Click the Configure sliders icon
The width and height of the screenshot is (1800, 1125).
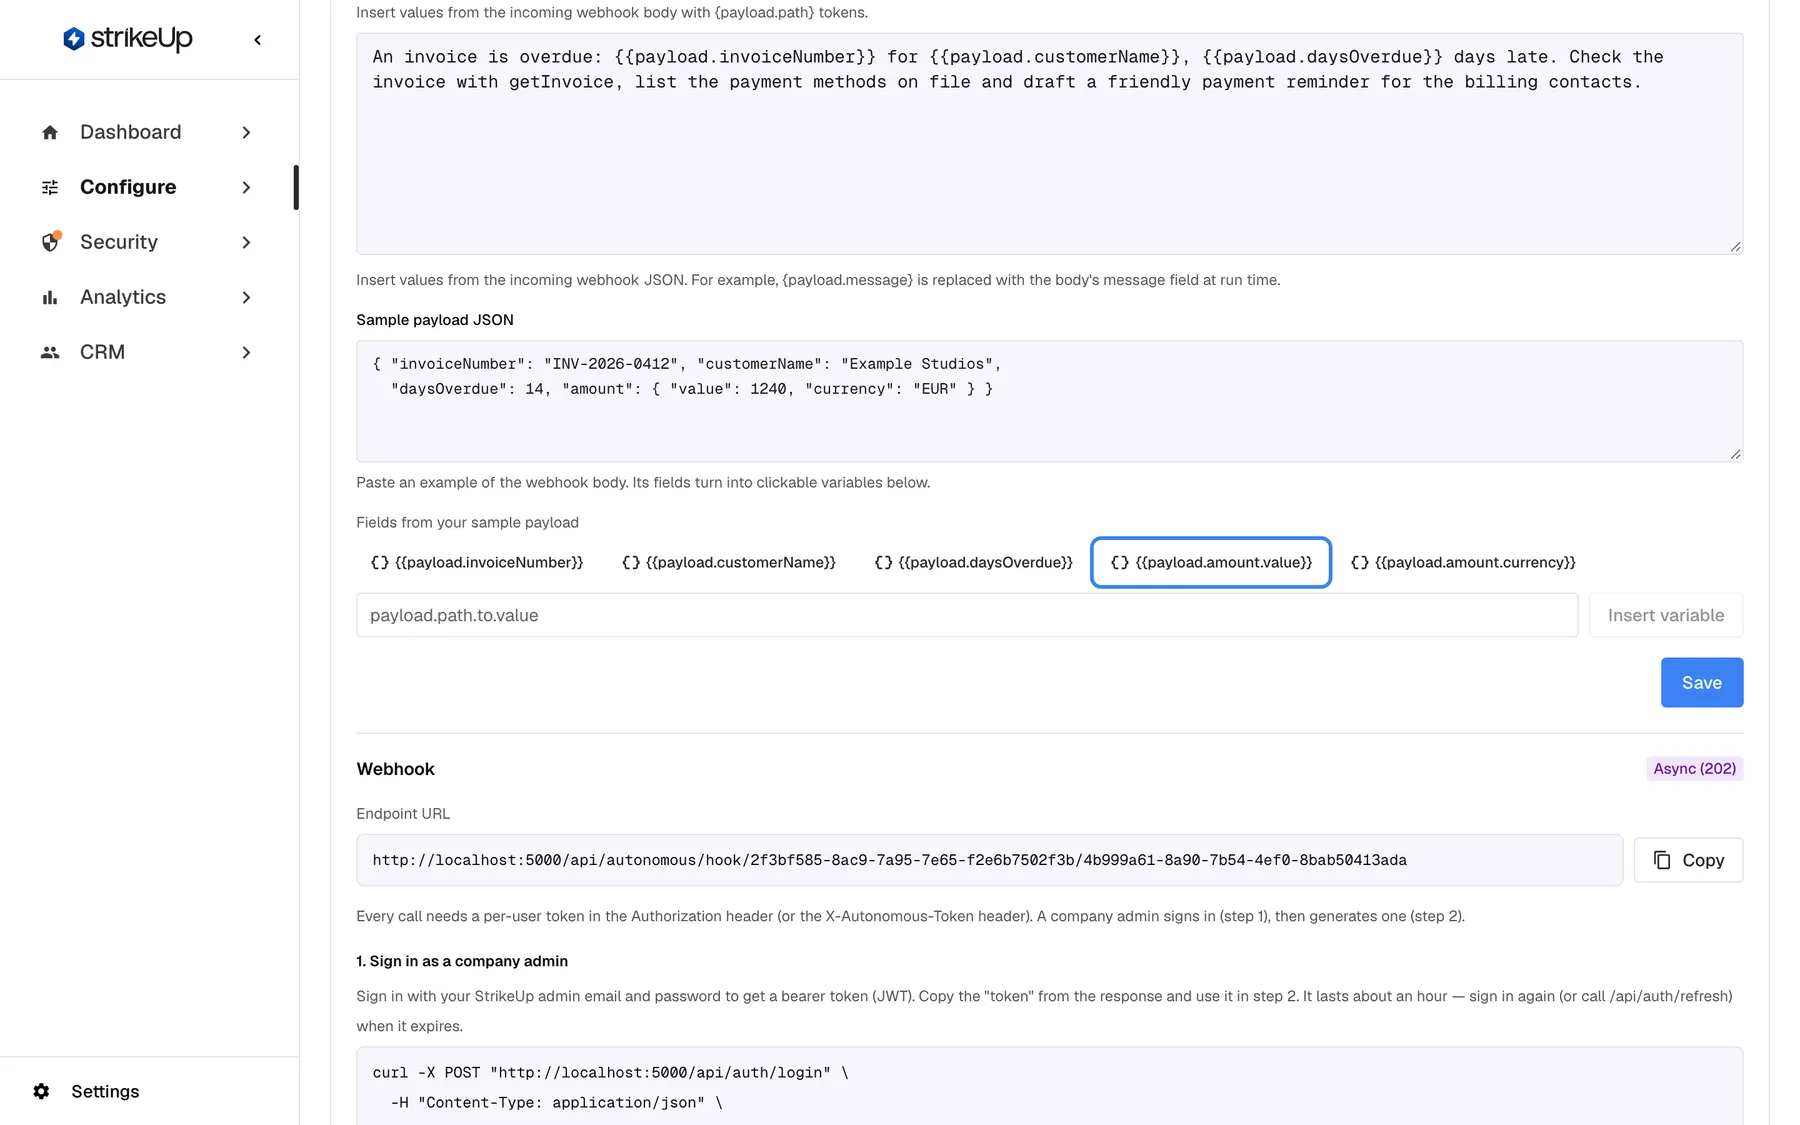pos(50,187)
